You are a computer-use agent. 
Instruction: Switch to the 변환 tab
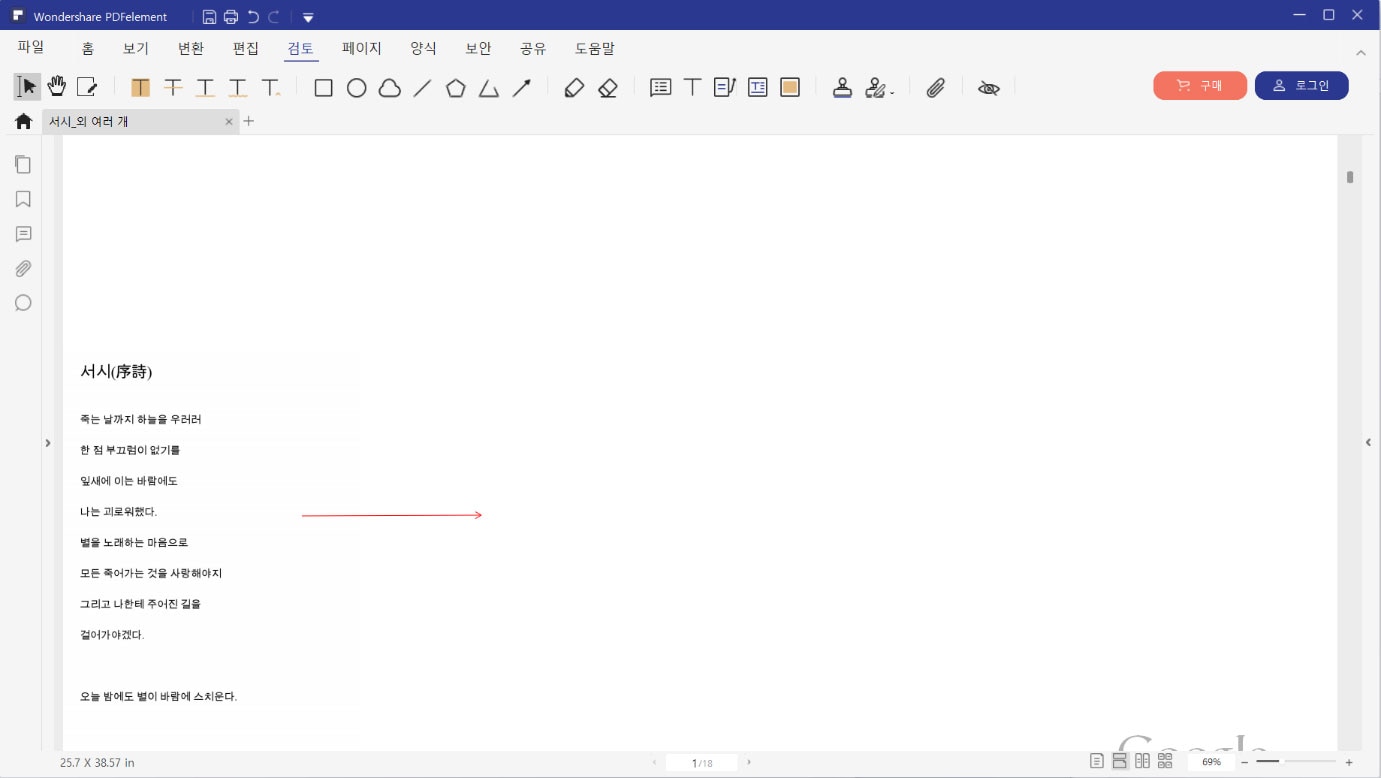pyautogui.click(x=191, y=48)
